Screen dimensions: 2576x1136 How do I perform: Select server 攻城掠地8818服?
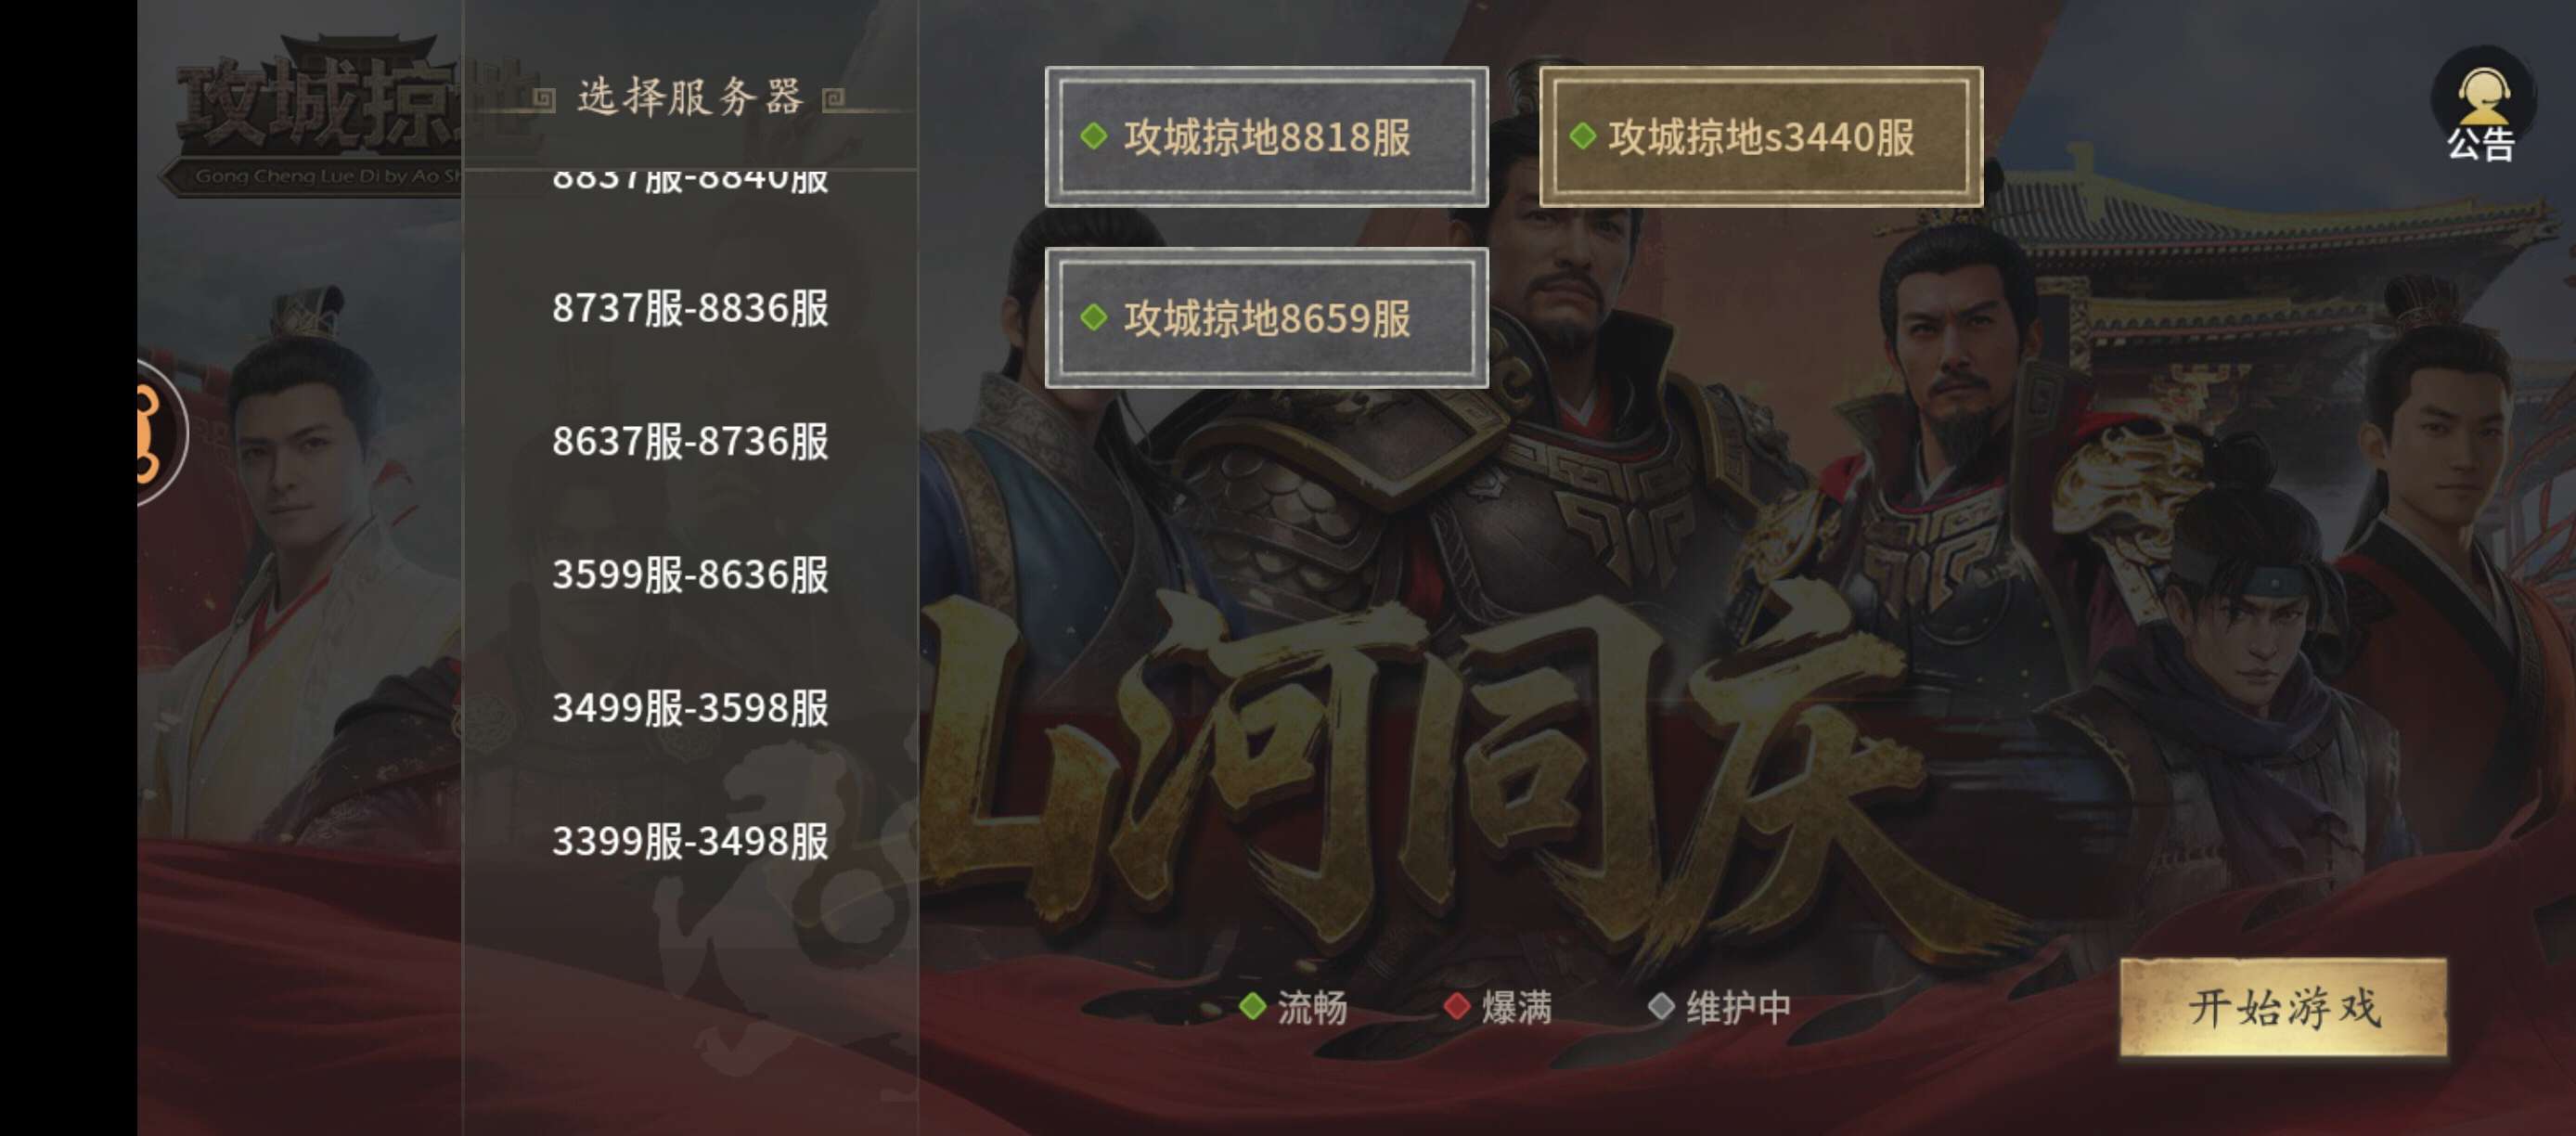pos(1266,137)
